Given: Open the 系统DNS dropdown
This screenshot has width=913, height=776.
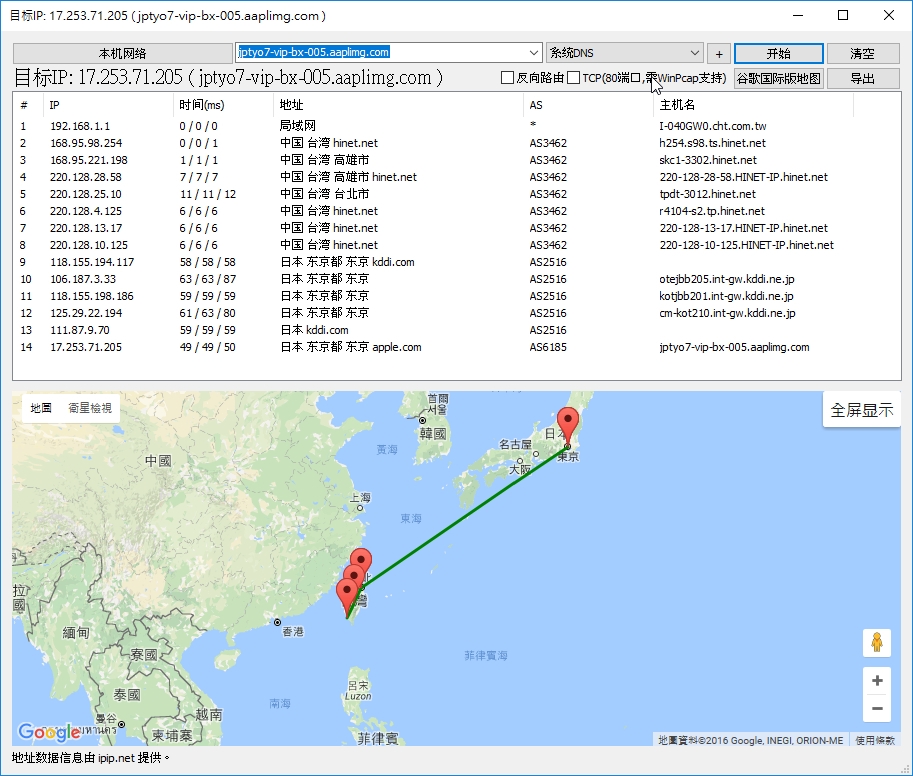Looking at the screenshot, I should click(625, 53).
